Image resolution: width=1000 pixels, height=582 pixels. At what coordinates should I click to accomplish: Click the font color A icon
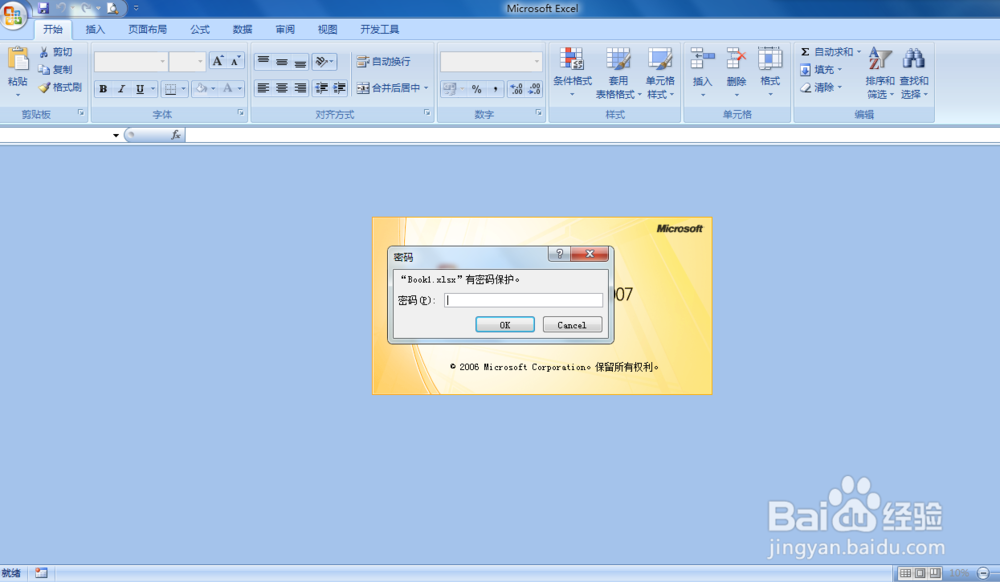pyautogui.click(x=228, y=89)
